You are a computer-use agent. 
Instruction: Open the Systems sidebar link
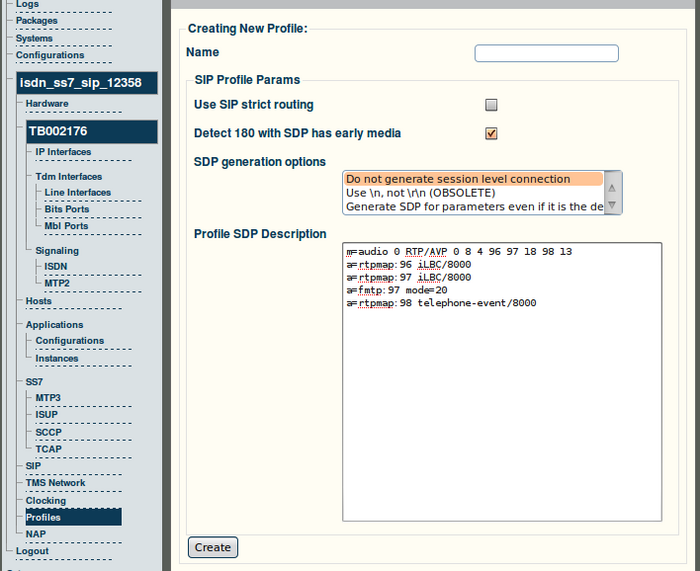click(34, 38)
